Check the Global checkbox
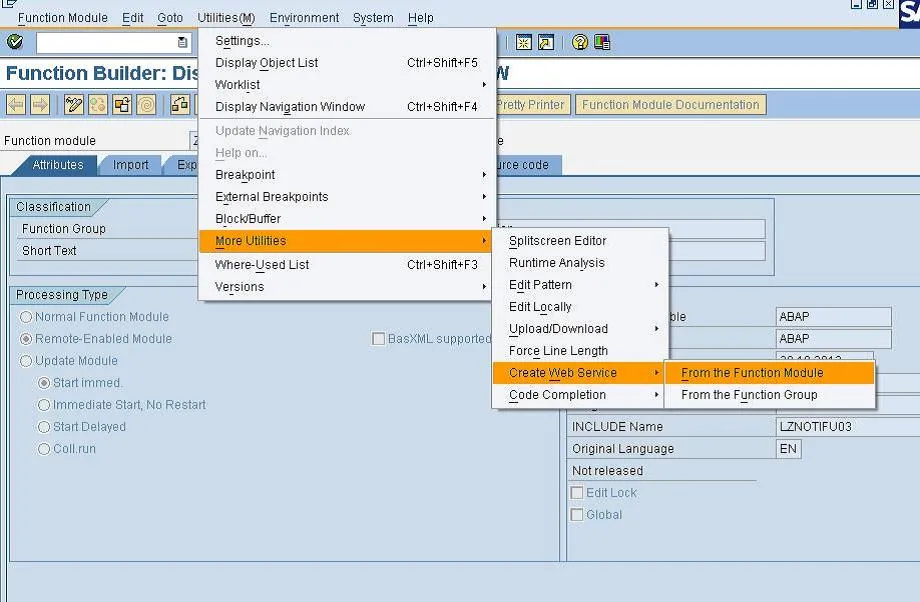 (577, 514)
